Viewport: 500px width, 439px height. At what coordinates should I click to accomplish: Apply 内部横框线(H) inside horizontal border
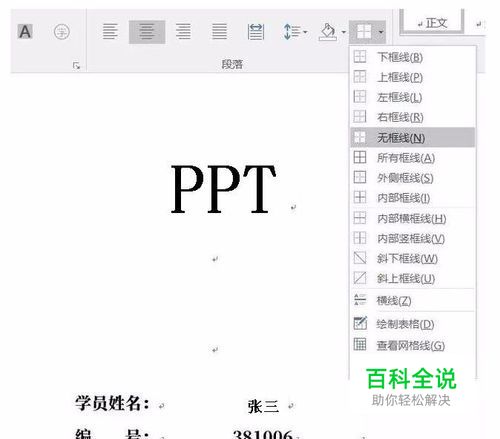[413, 218]
